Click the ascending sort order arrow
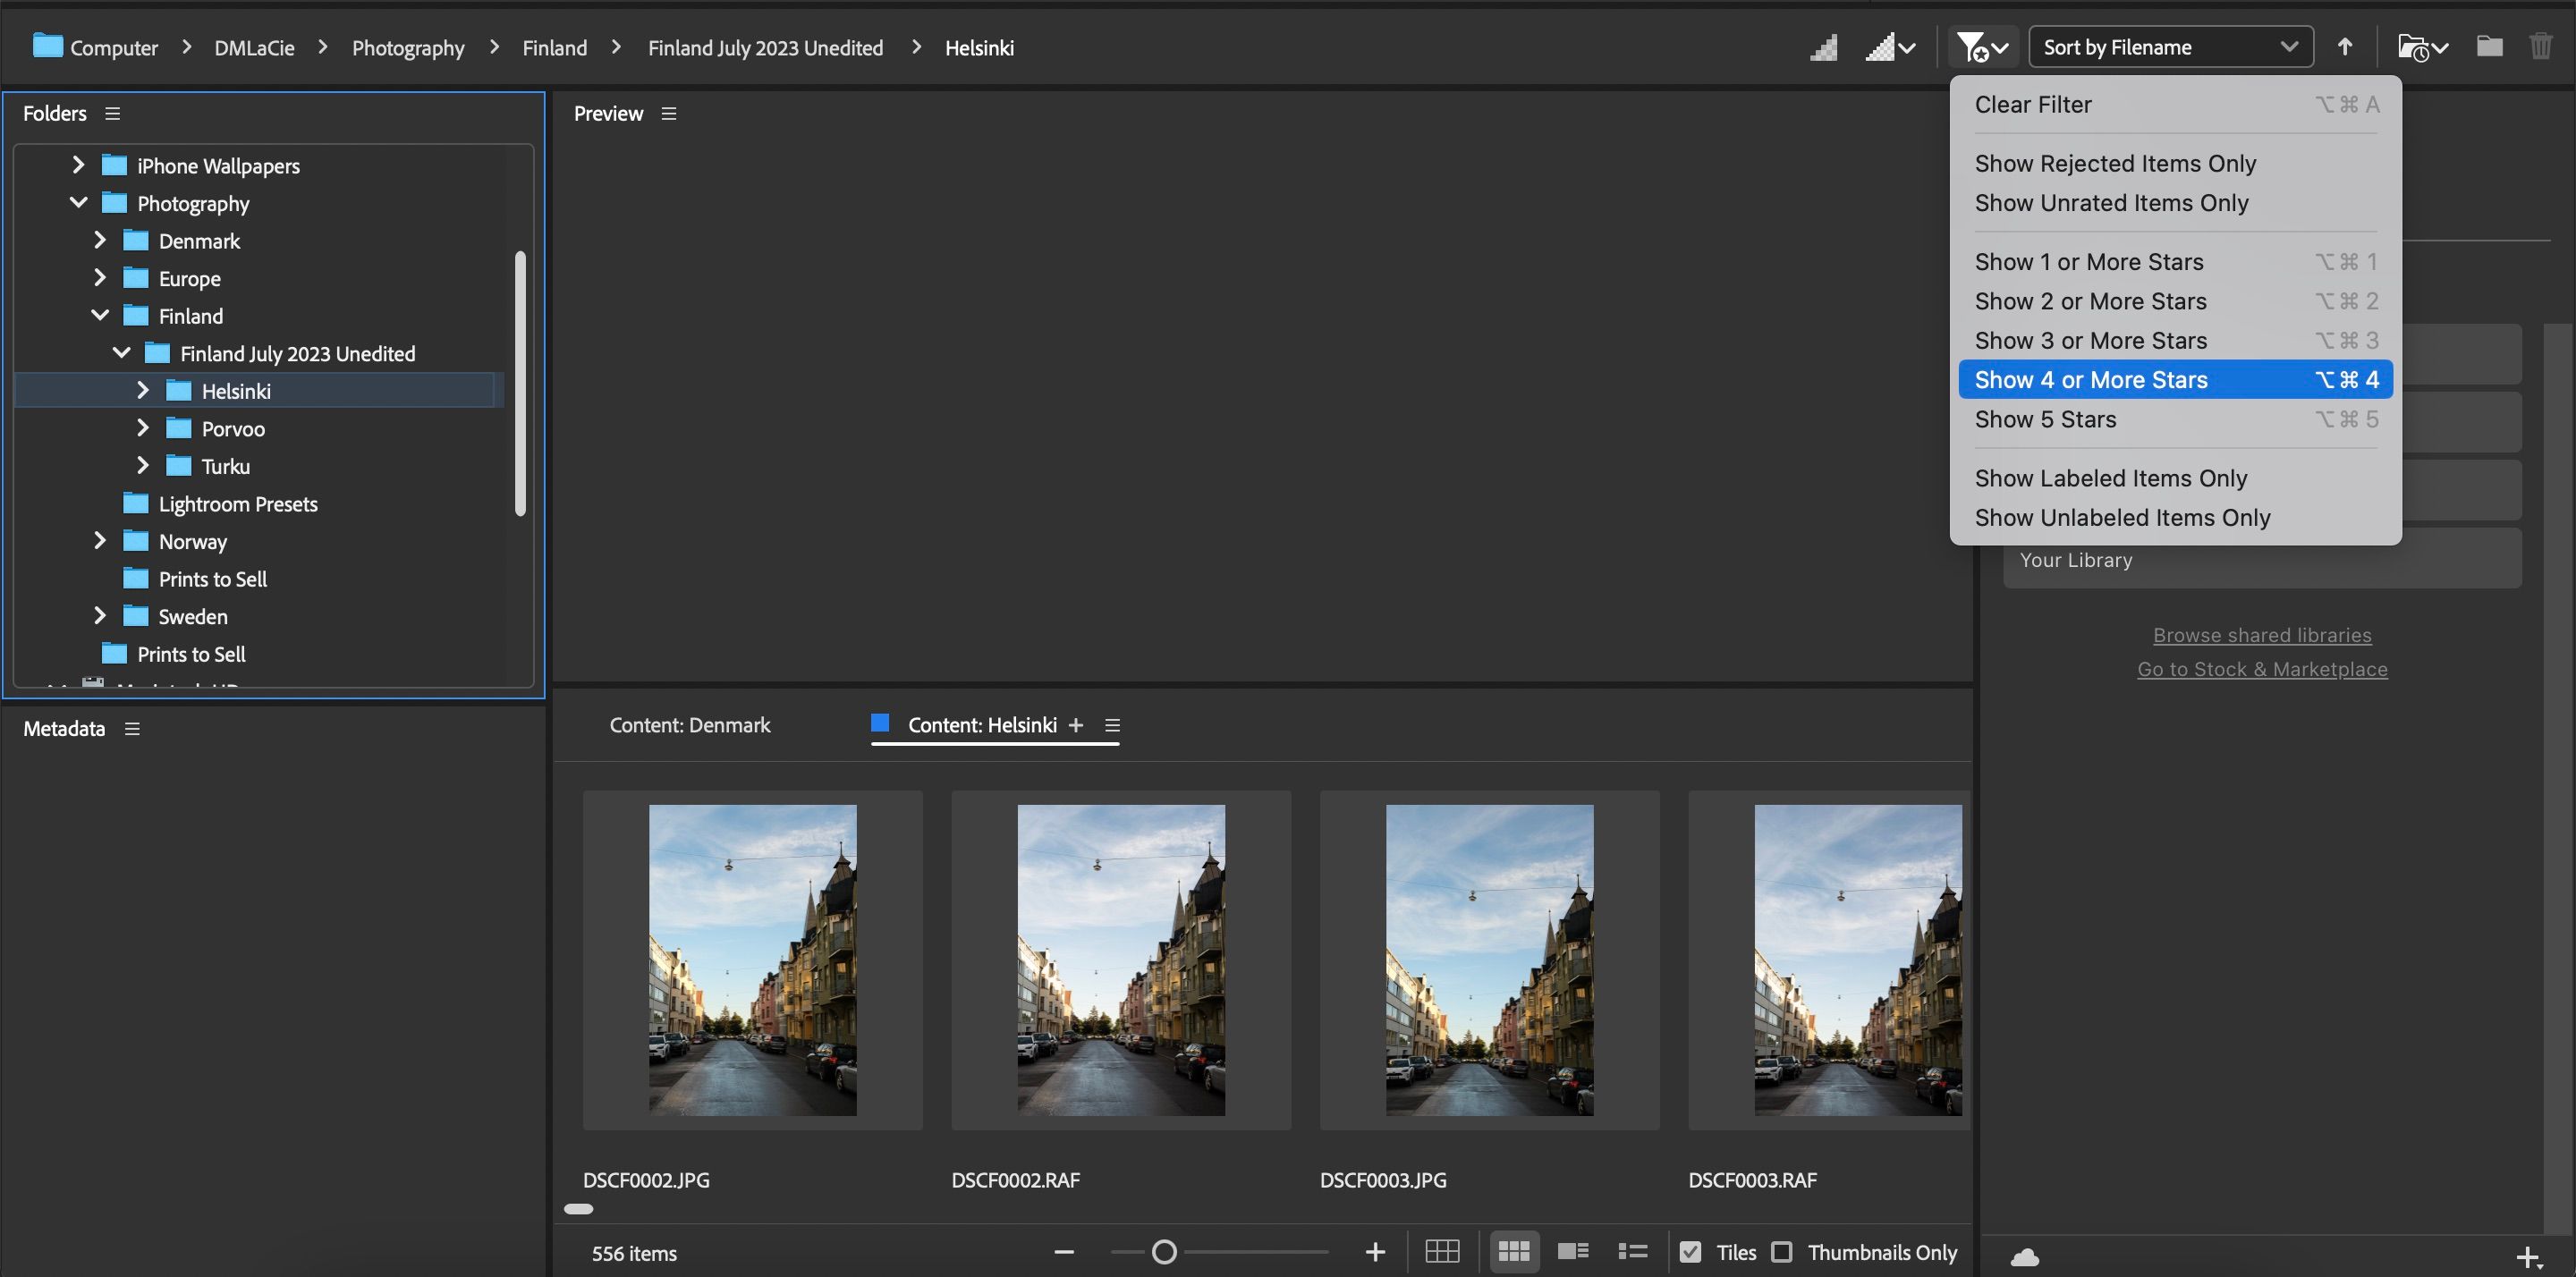This screenshot has width=2576, height=1277. [2345, 46]
